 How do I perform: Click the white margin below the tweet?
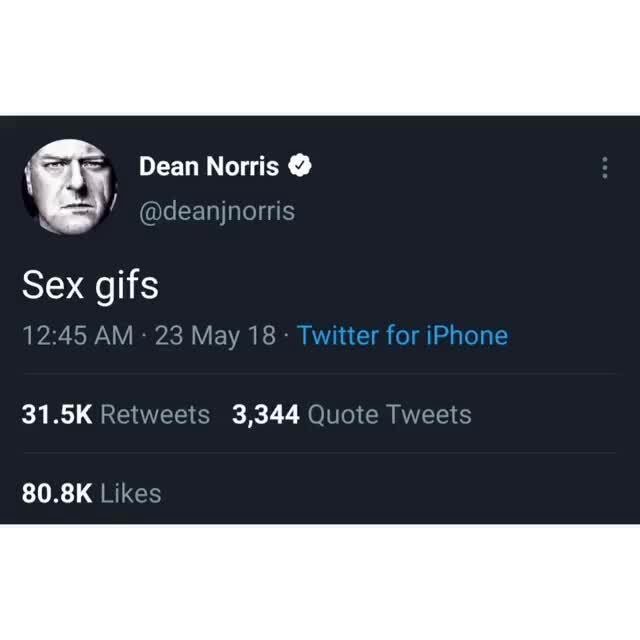[320, 582]
